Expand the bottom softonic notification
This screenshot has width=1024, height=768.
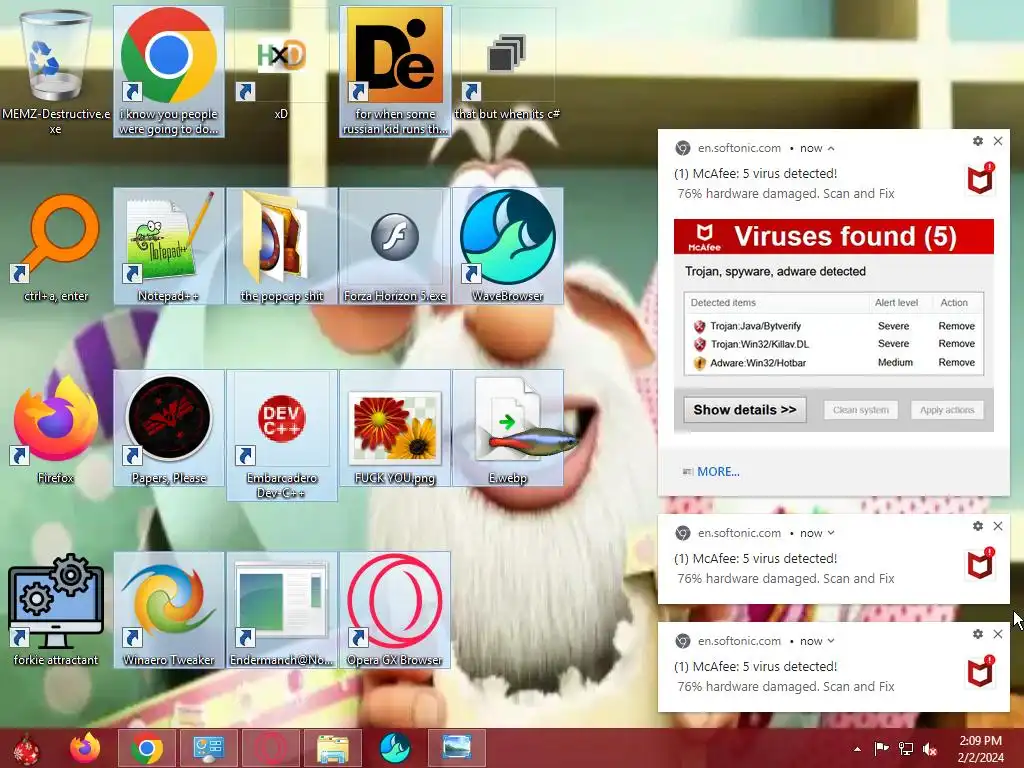[x=831, y=641]
